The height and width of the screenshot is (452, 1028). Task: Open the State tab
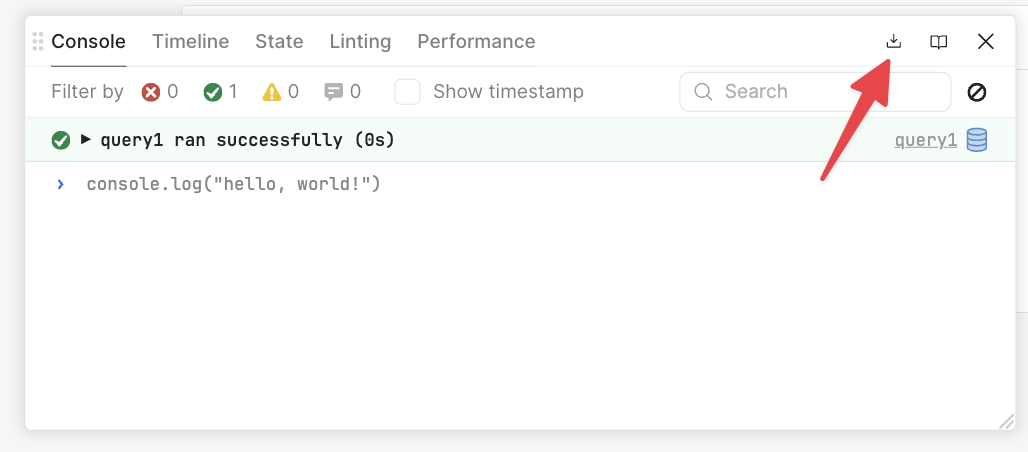(279, 41)
